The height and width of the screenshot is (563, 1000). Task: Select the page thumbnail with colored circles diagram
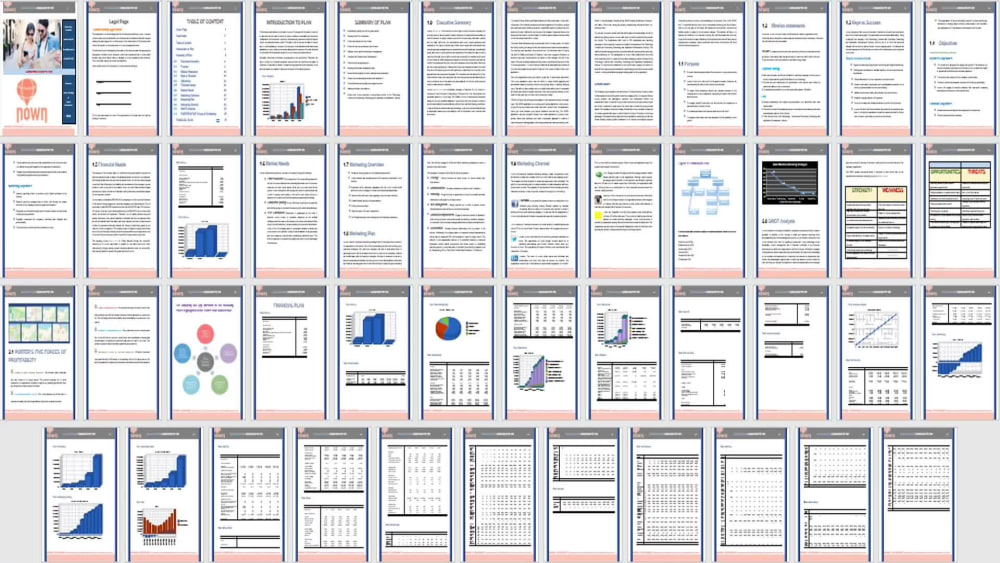pyautogui.click(x=206, y=353)
